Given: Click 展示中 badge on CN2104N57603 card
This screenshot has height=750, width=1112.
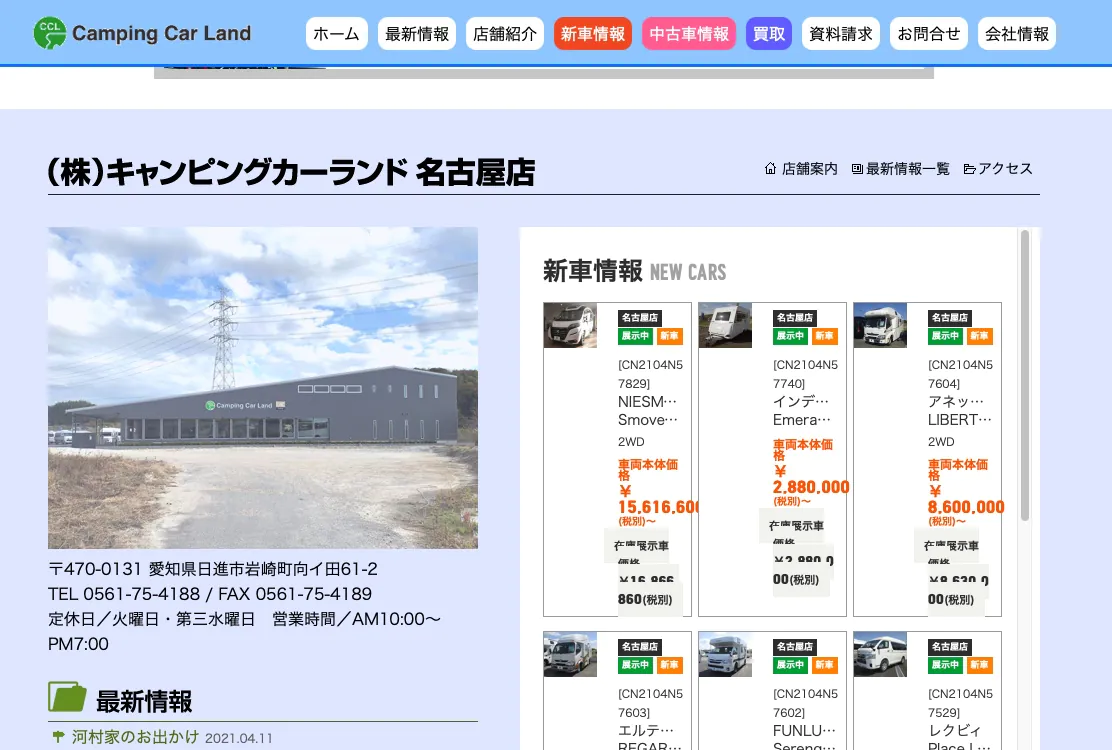Looking at the screenshot, I should pyautogui.click(x=635, y=665).
